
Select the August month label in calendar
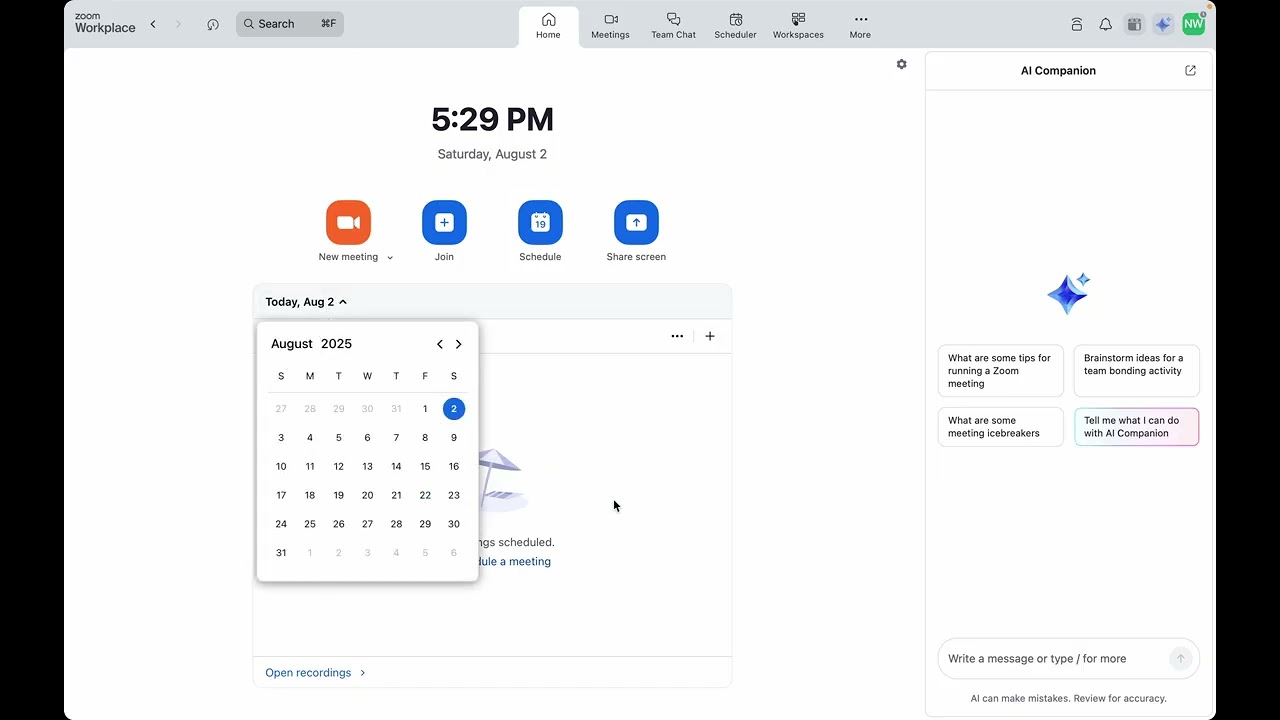click(x=292, y=344)
